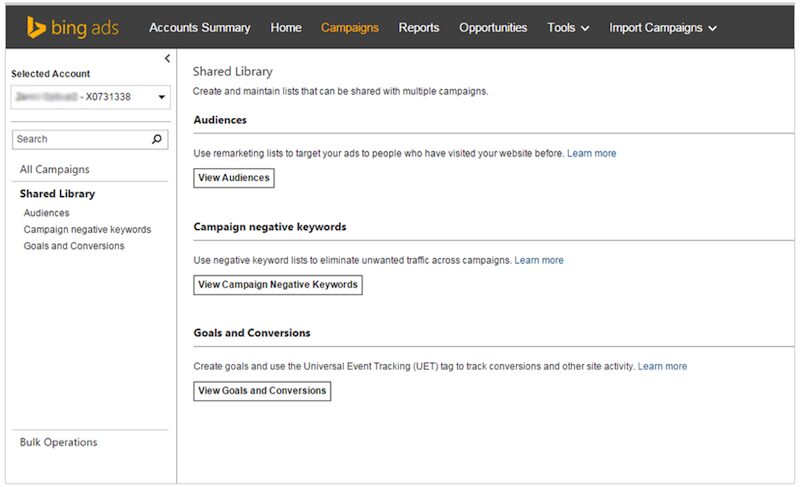Open the Selected Account dropdown
Screen dimensions: 800x487
(x=161, y=97)
